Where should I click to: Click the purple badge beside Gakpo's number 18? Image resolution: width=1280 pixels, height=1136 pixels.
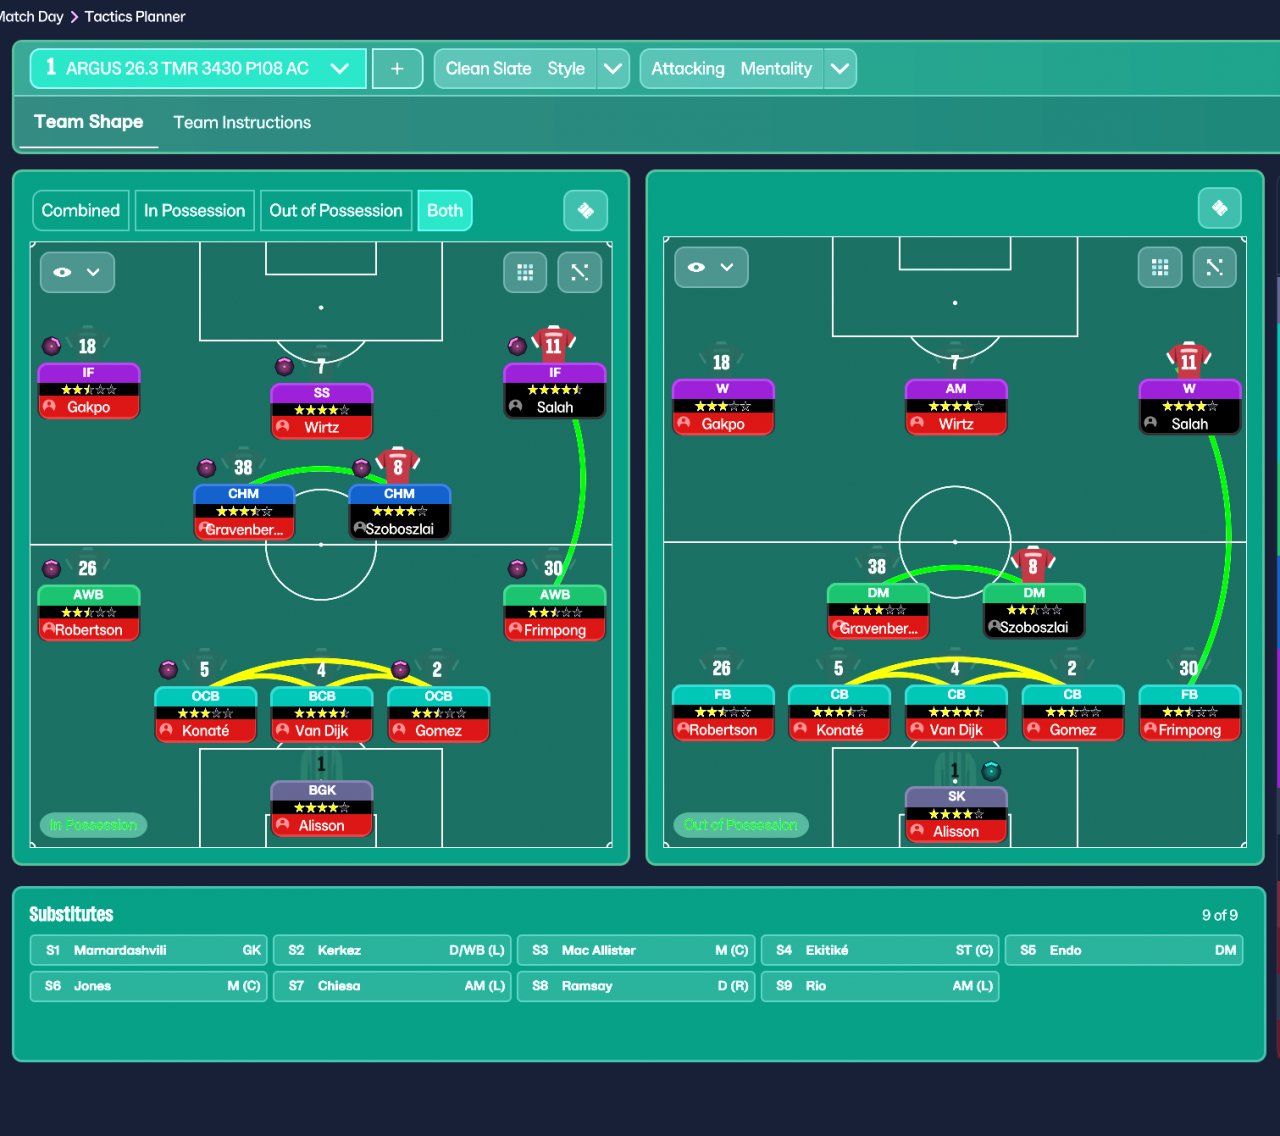click(x=51, y=346)
